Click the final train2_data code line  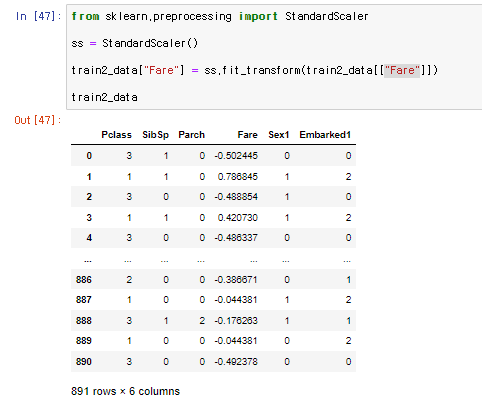click(x=104, y=97)
